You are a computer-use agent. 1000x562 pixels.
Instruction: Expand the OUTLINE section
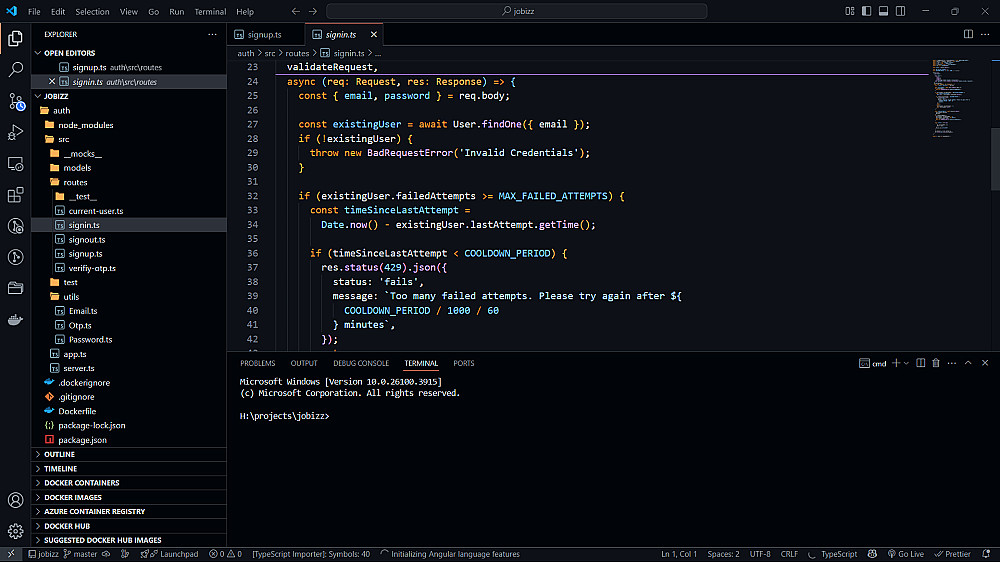click(59, 454)
